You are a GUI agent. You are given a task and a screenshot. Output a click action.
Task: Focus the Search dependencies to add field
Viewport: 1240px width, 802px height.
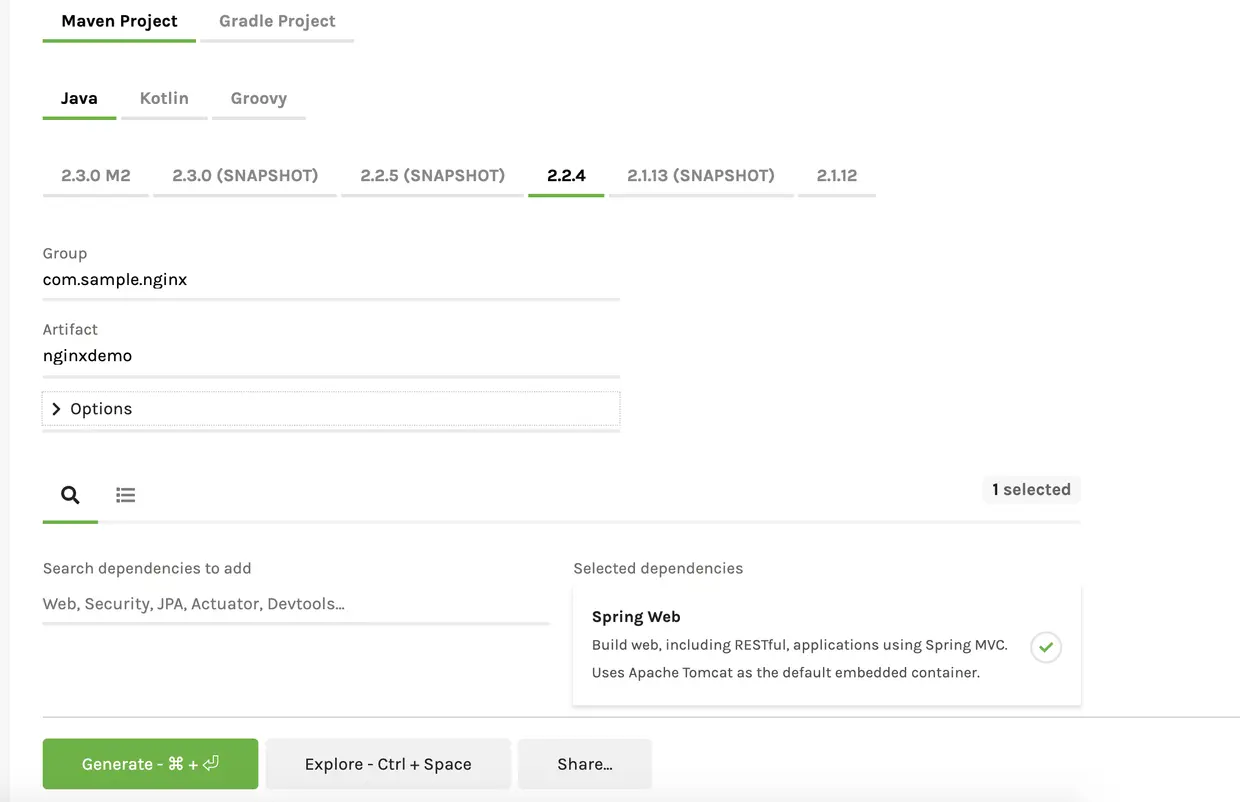pos(296,604)
